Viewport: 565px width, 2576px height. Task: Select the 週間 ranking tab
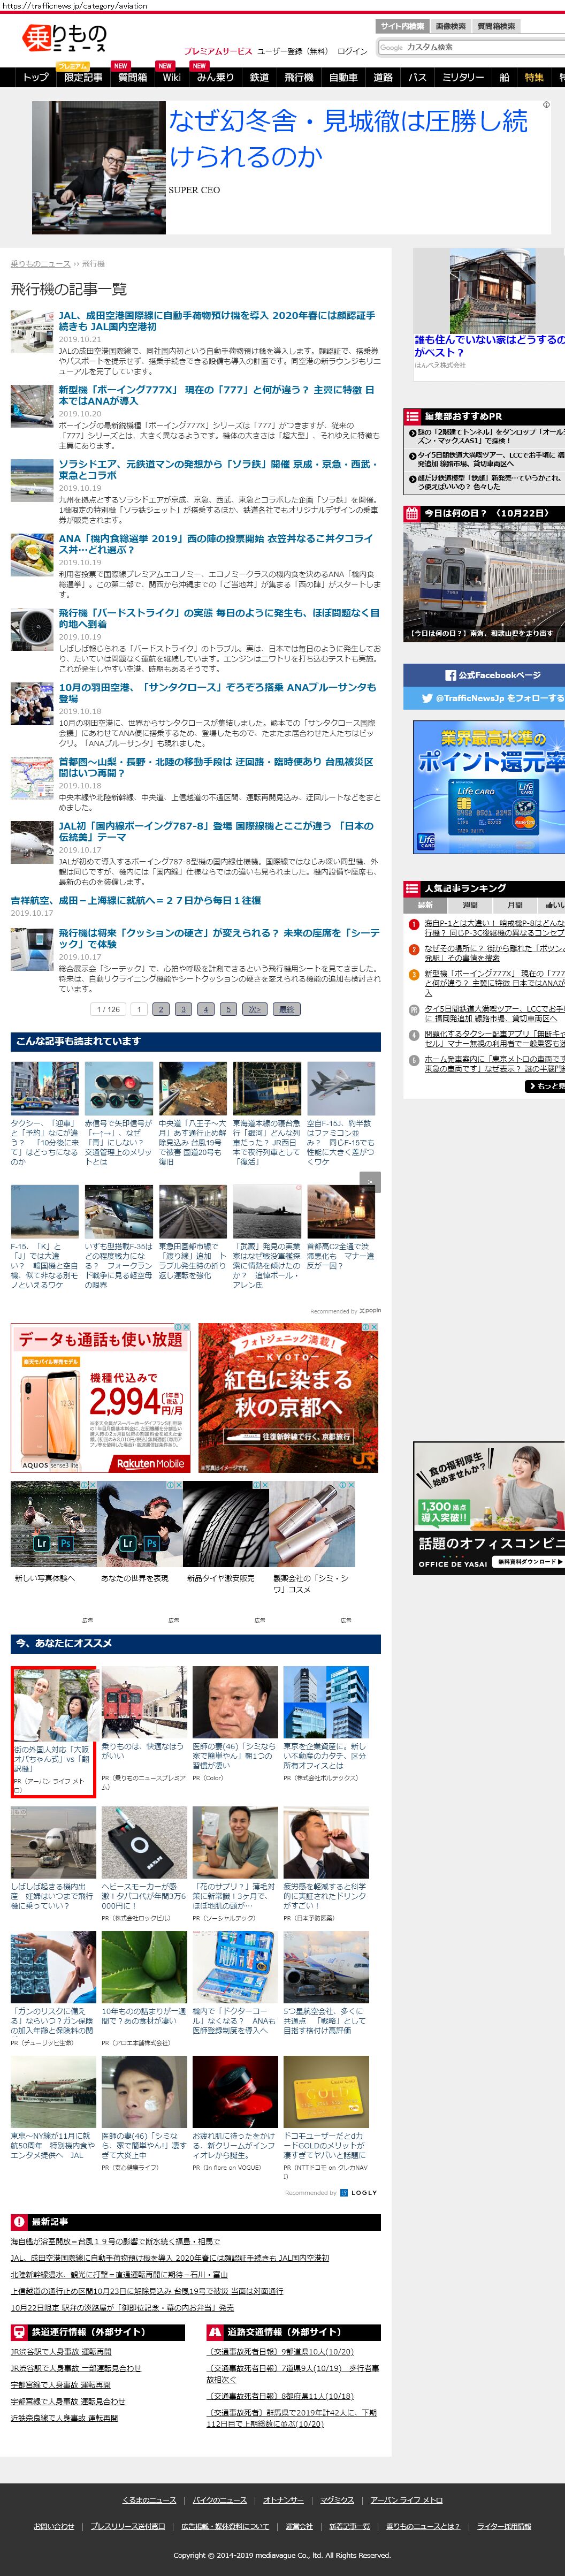470,905
